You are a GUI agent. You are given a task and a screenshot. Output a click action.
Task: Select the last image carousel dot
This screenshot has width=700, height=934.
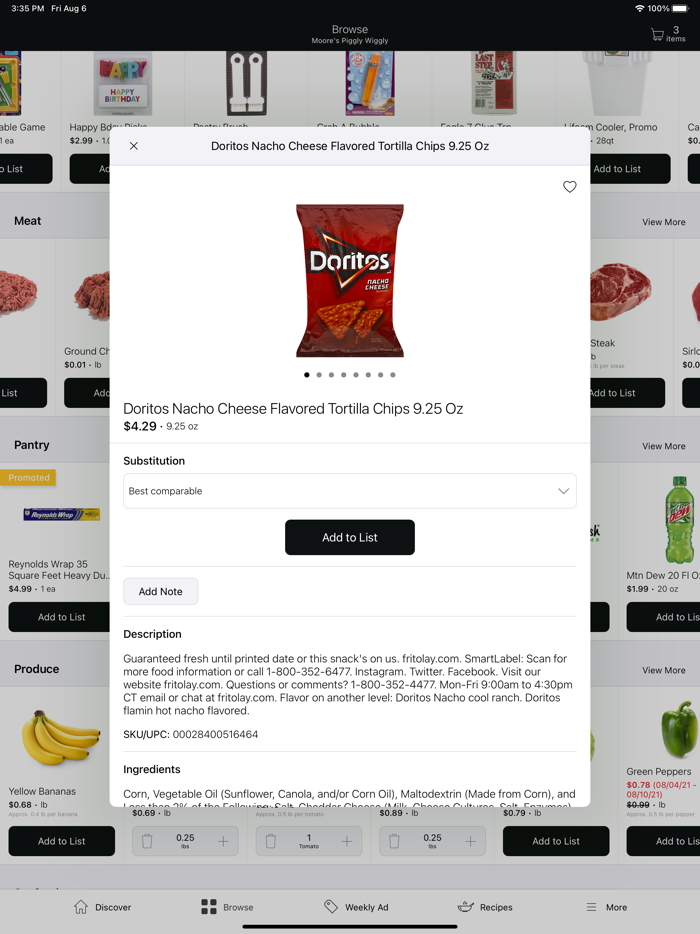[x=393, y=375]
